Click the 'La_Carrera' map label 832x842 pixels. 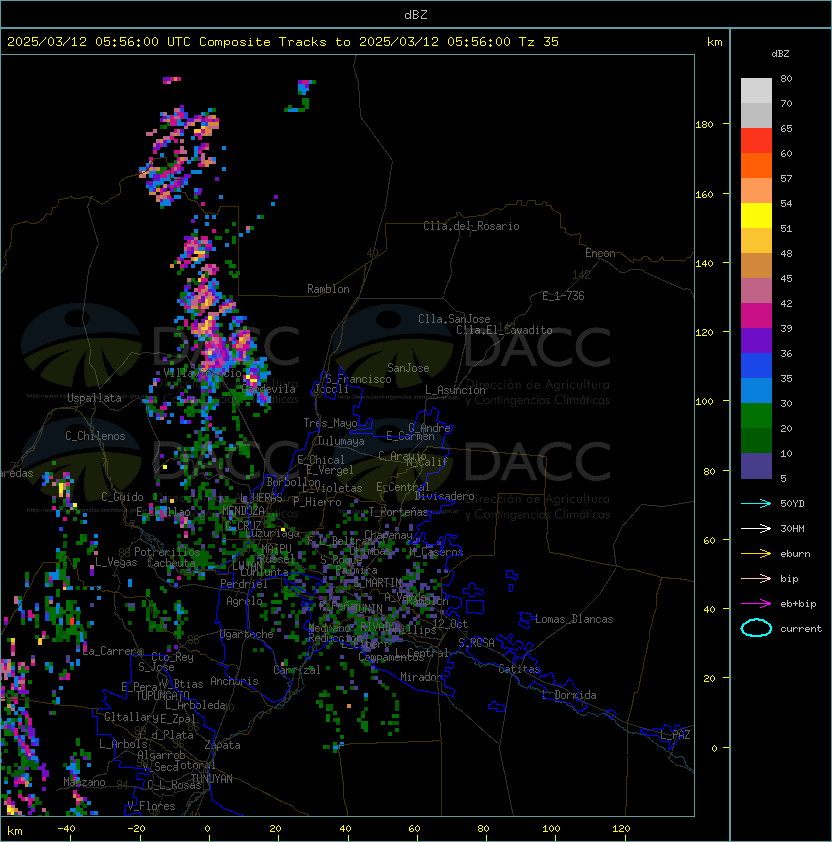(x=113, y=651)
